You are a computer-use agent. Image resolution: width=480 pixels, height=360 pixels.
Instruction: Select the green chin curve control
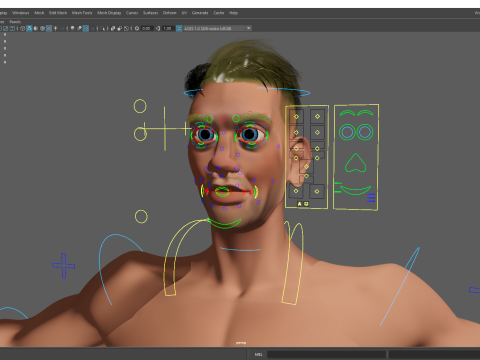(x=224, y=223)
